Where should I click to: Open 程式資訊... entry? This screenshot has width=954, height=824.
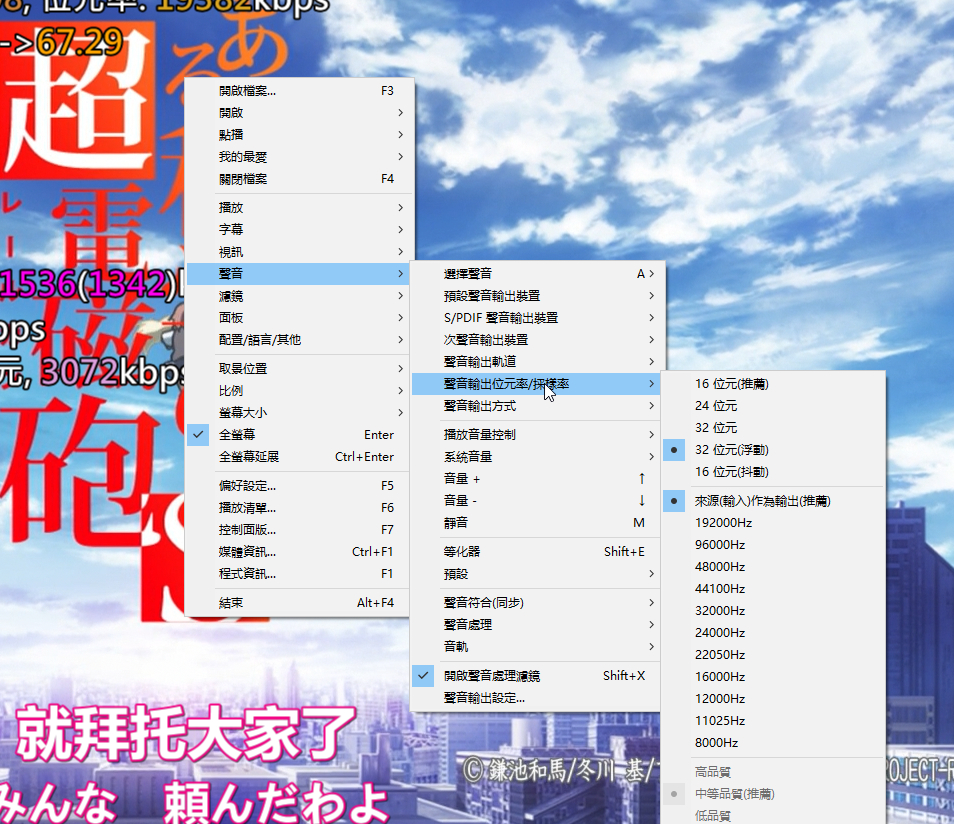(x=299, y=573)
